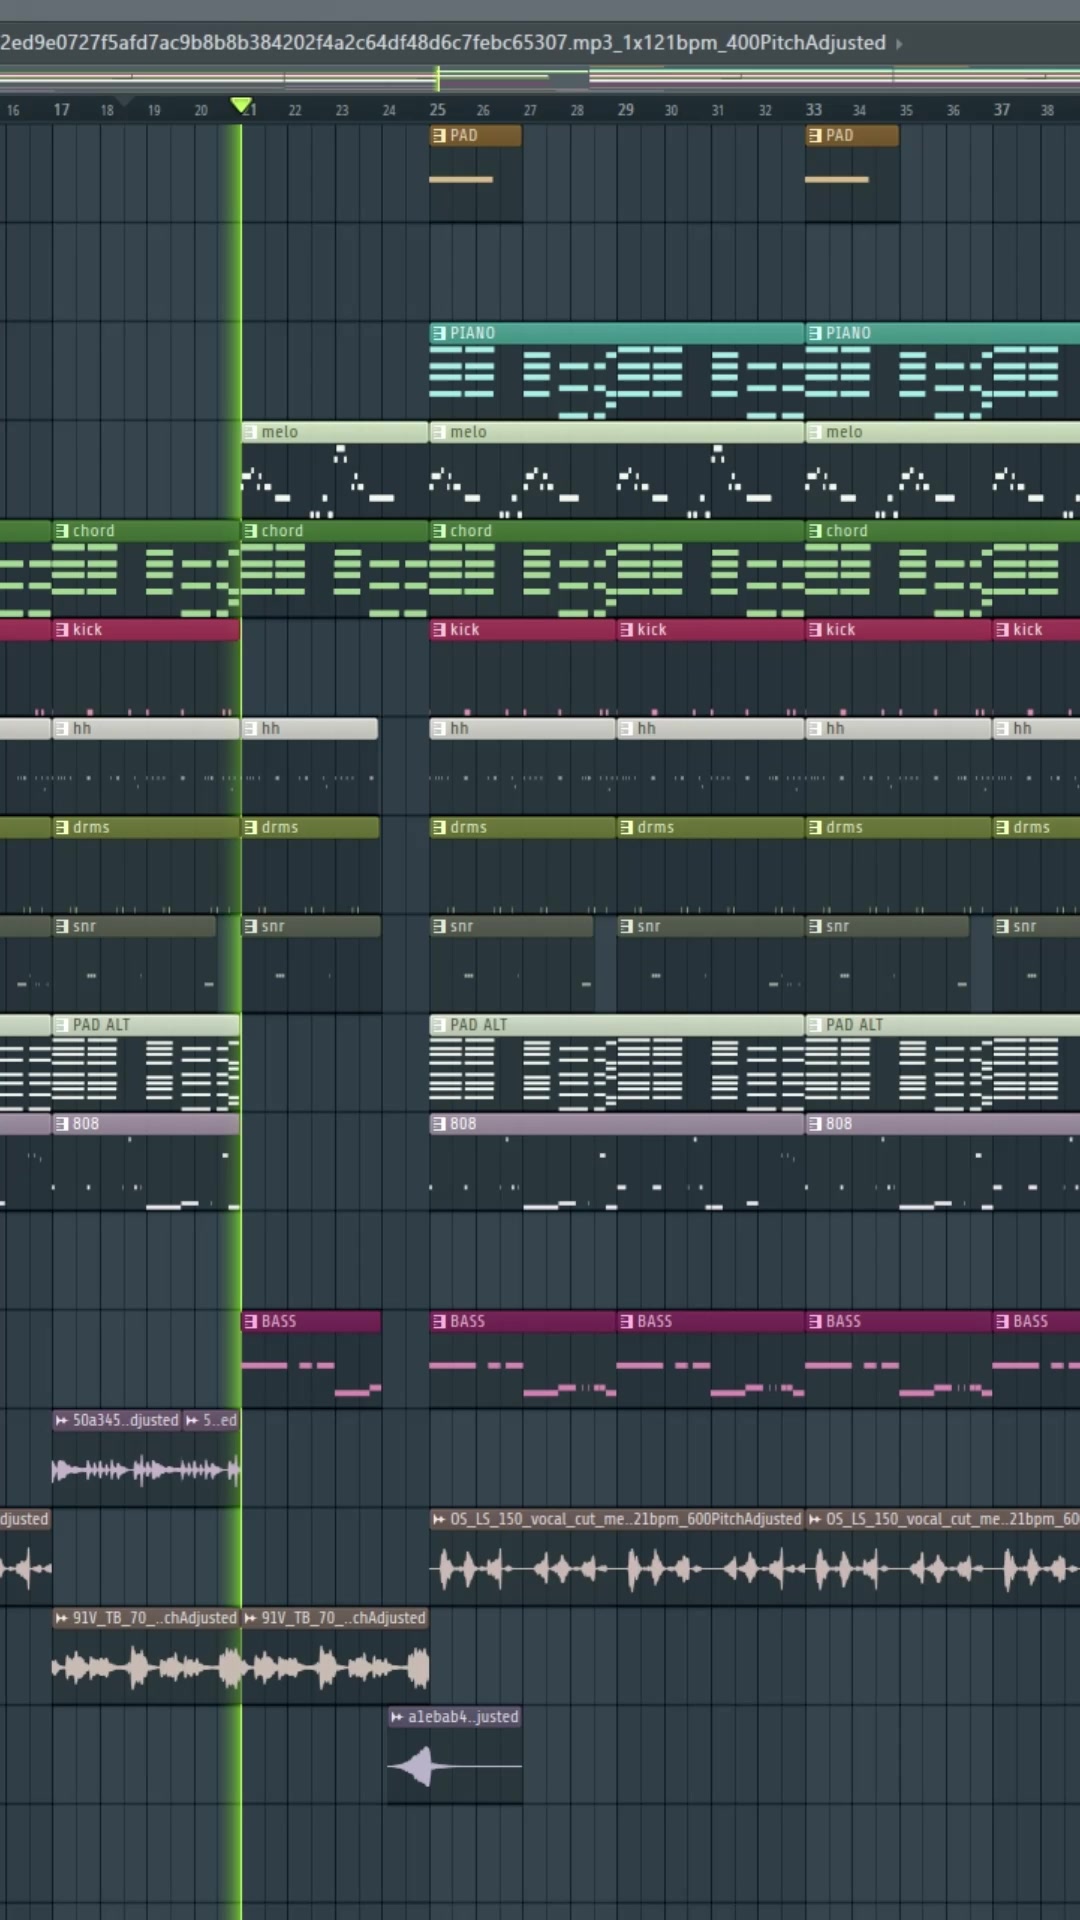Click audio clip icon of 50a345..djusted

[x=62, y=1420]
